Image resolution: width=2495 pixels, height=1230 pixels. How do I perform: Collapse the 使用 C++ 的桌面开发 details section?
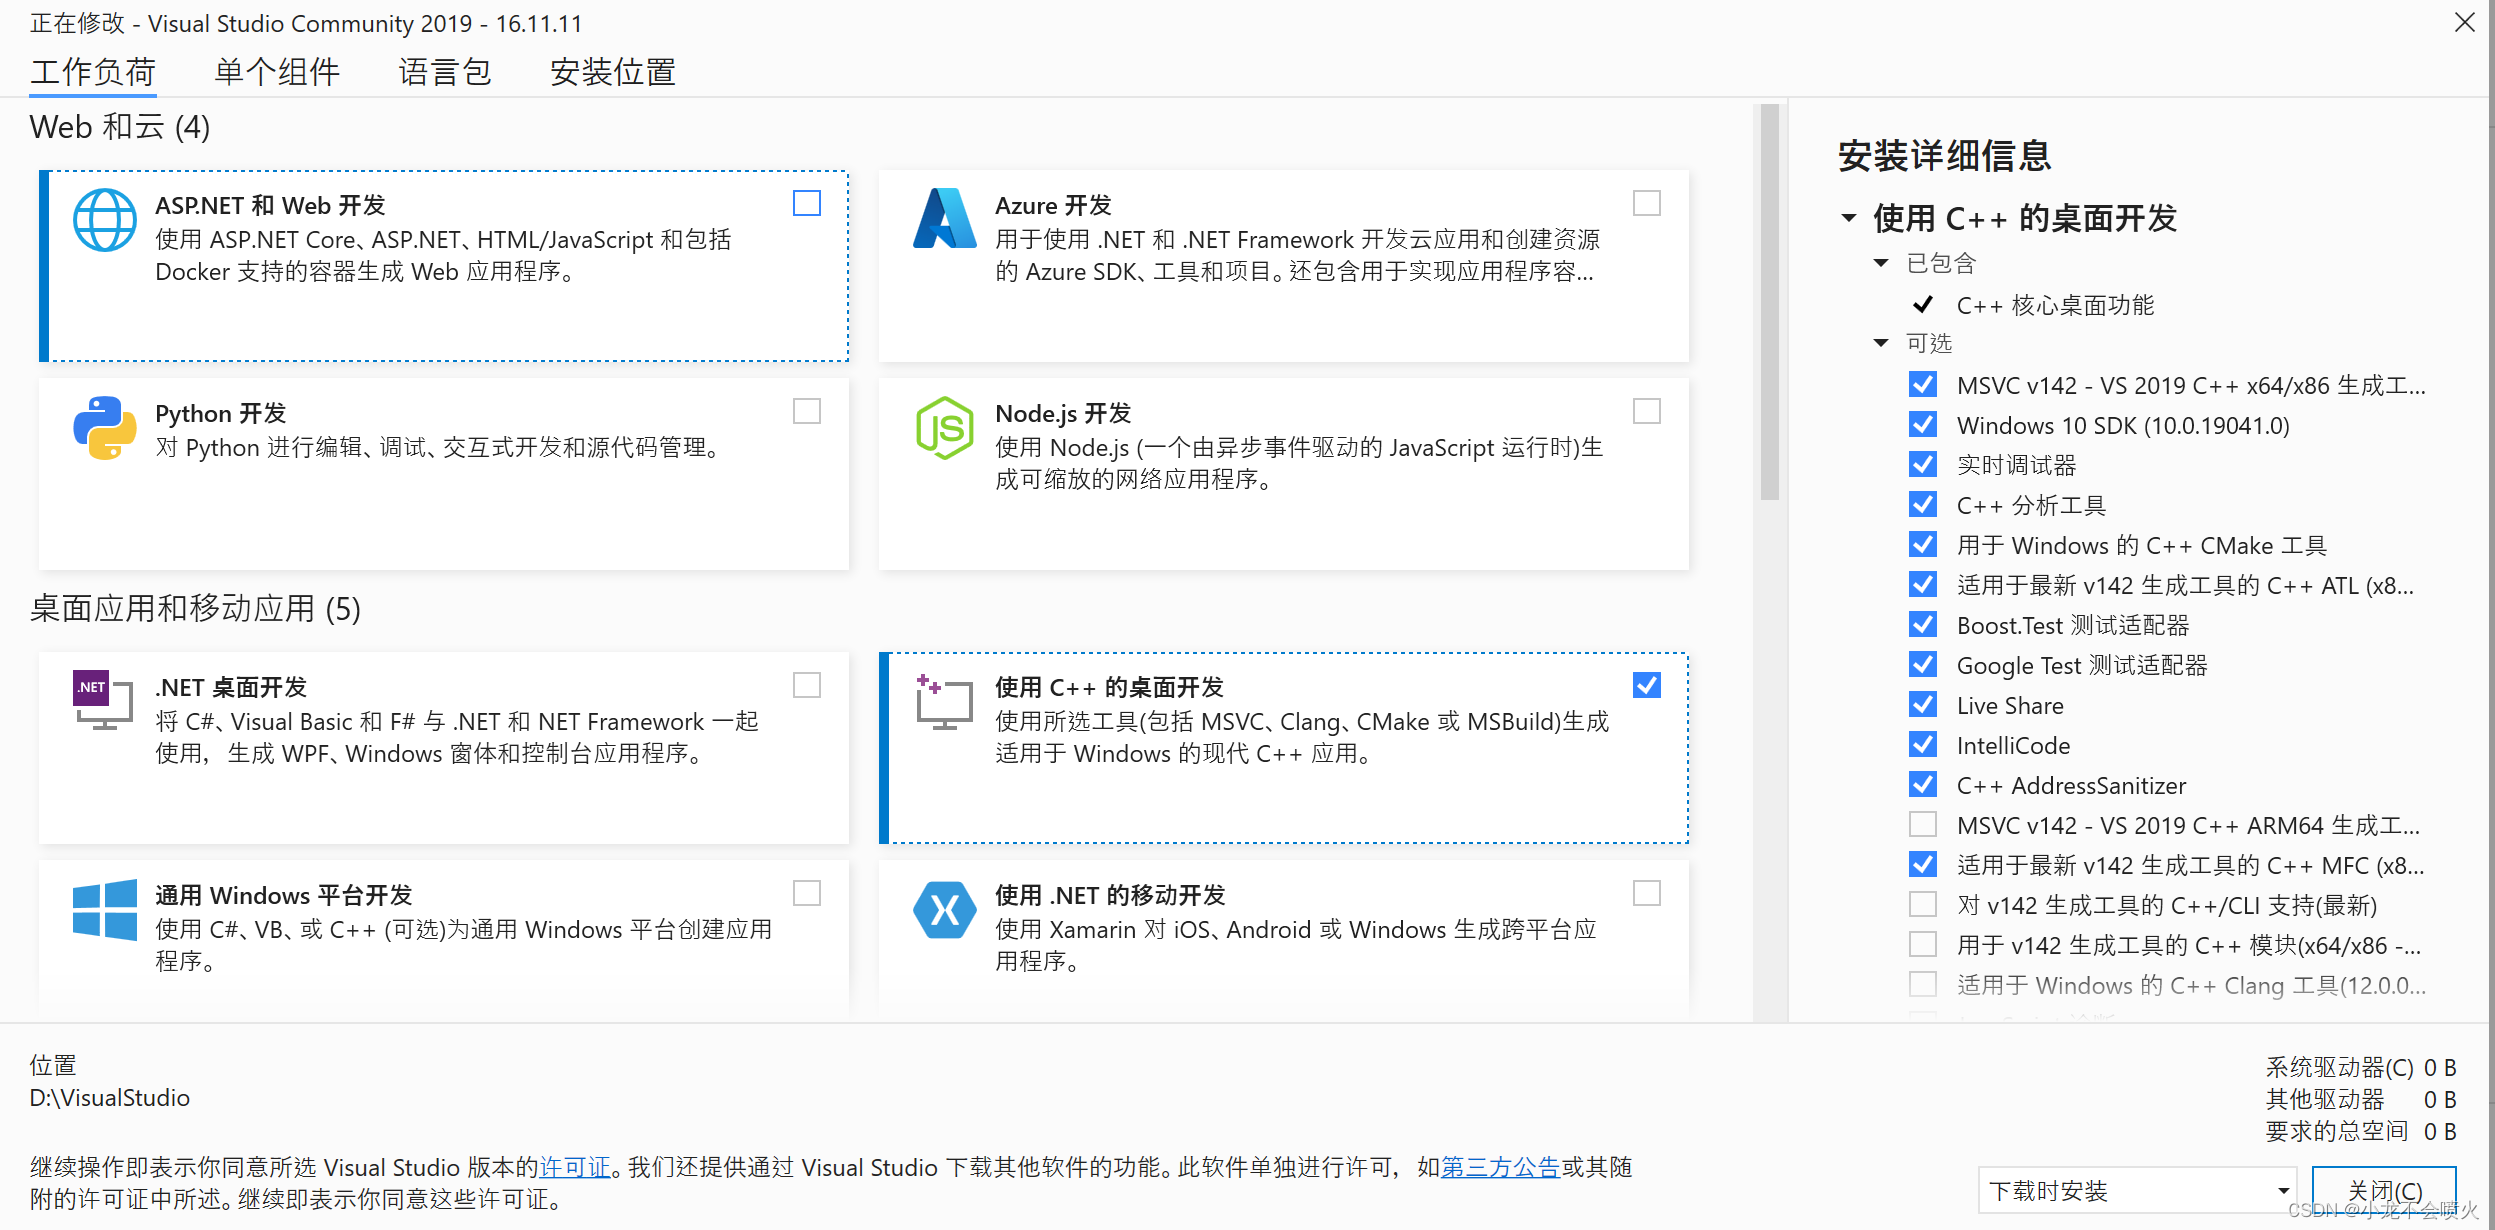pyautogui.click(x=1848, y=218)
